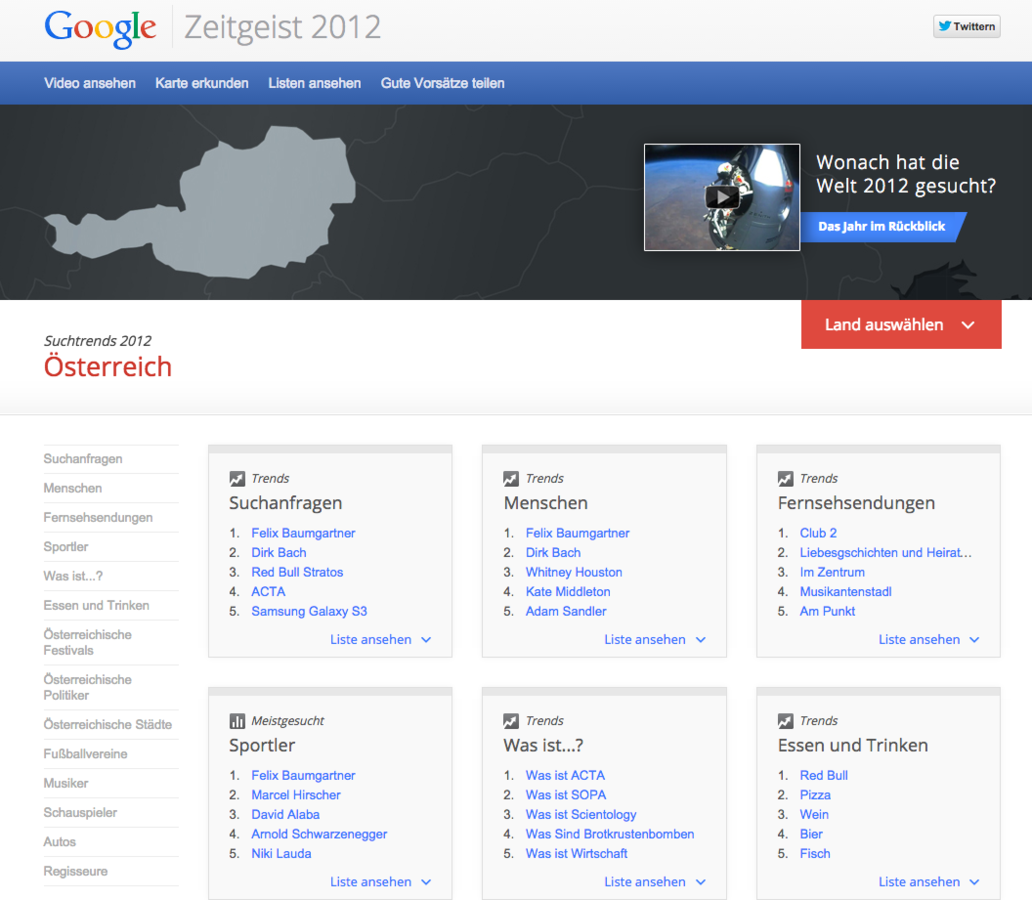Click Was Sind Brotkrustenbomben link
Image resolution: width=1032 pixels, height=900 pixels.
click(610, 834)
